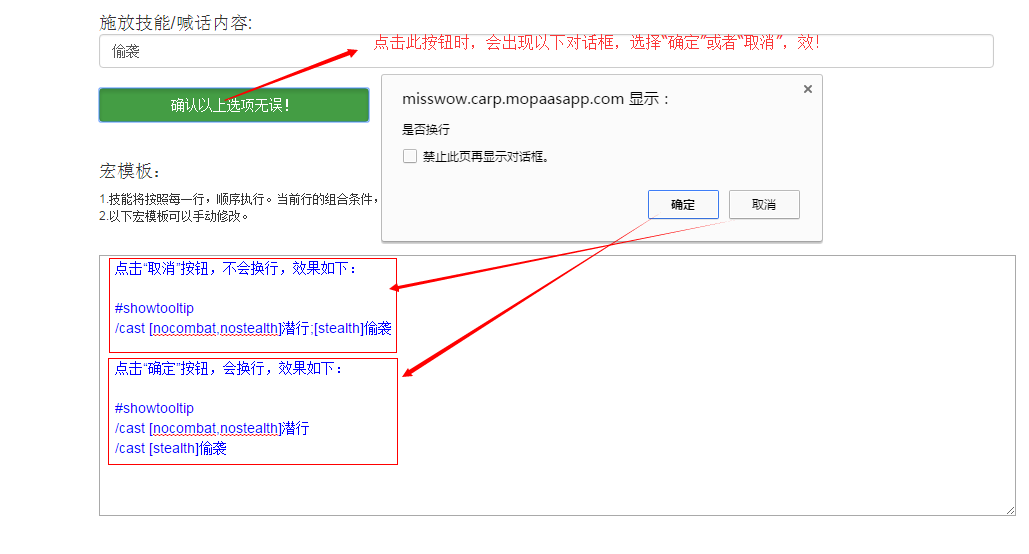
Task: Click the single-line /cast [nocombat,nostealth]潜行;[stealth]偷袭 text
Action: click(253, 328)
